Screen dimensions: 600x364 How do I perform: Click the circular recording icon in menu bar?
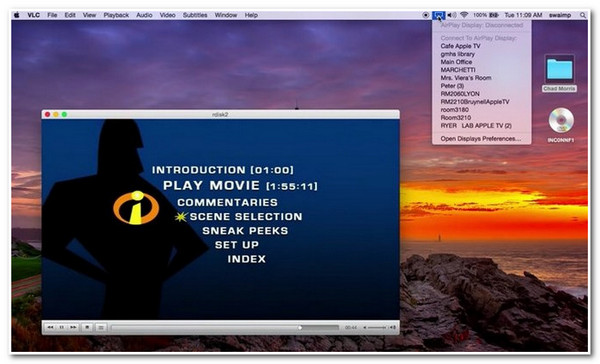click(426, 15)
